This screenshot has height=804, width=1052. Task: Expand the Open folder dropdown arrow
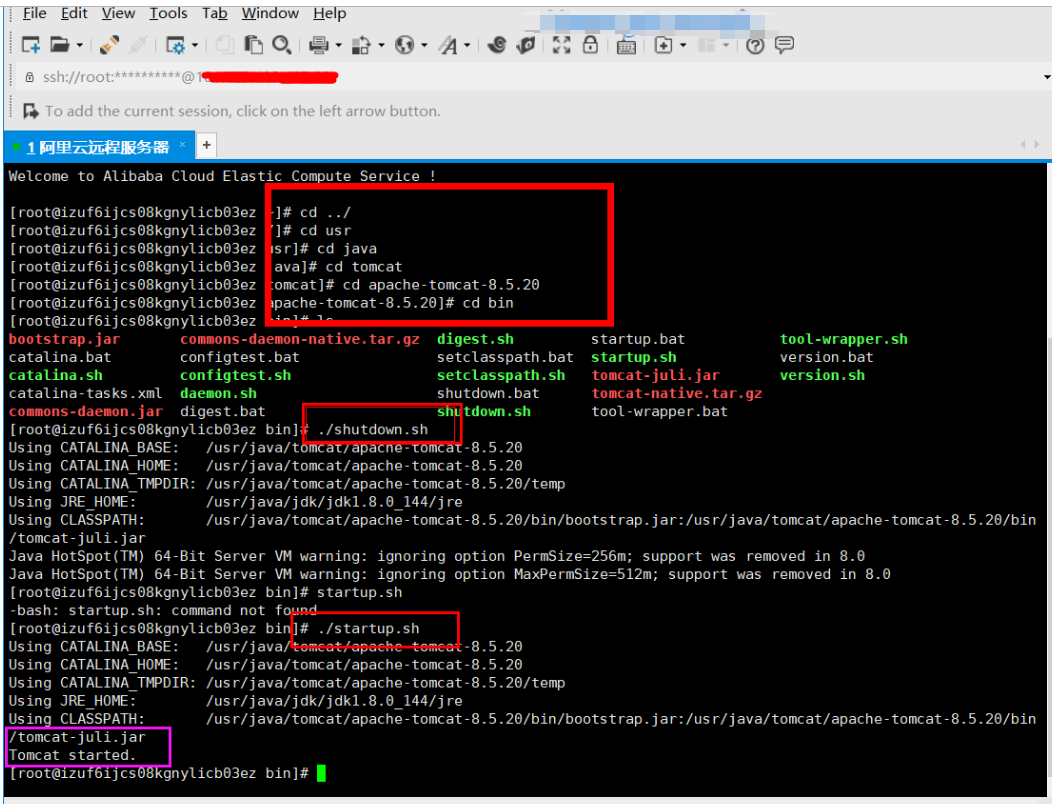[79, 46]
